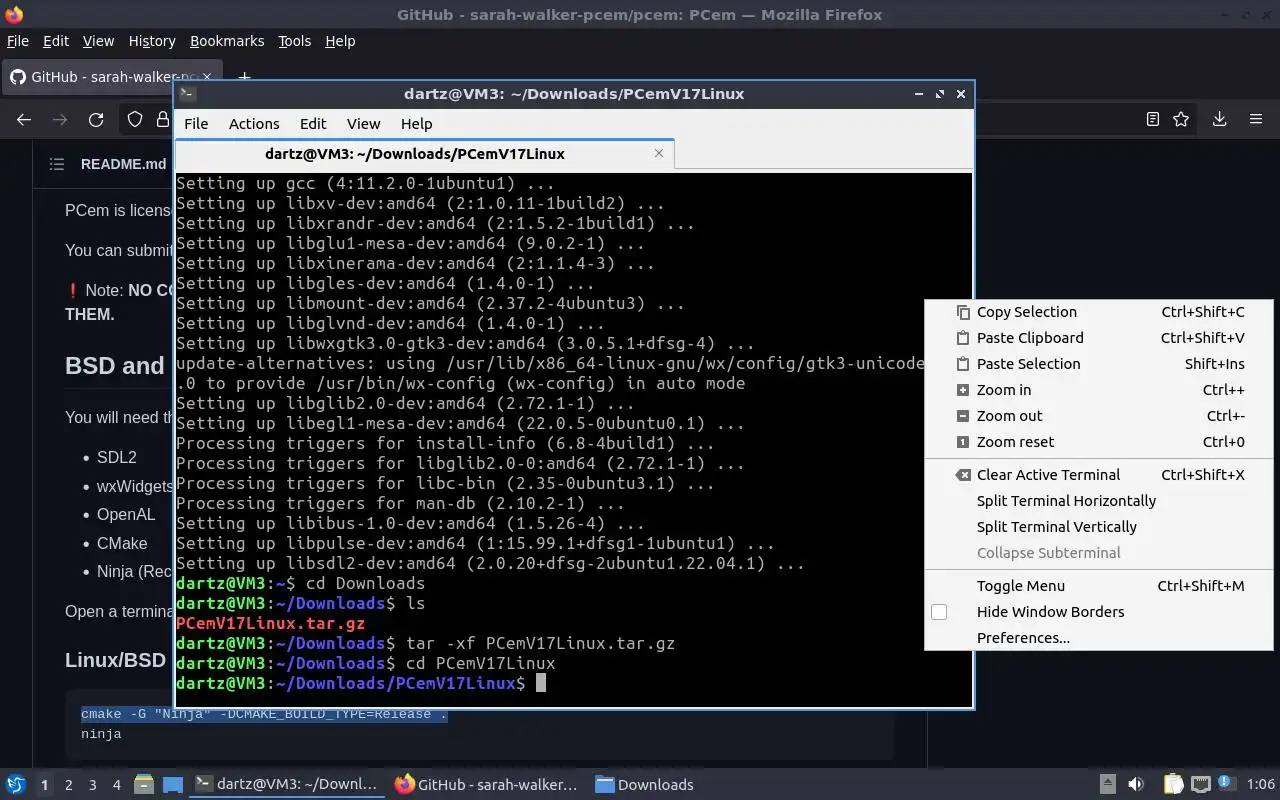Click README.md heading in GitHub page

pyautogui.click(x=123, y=164)
